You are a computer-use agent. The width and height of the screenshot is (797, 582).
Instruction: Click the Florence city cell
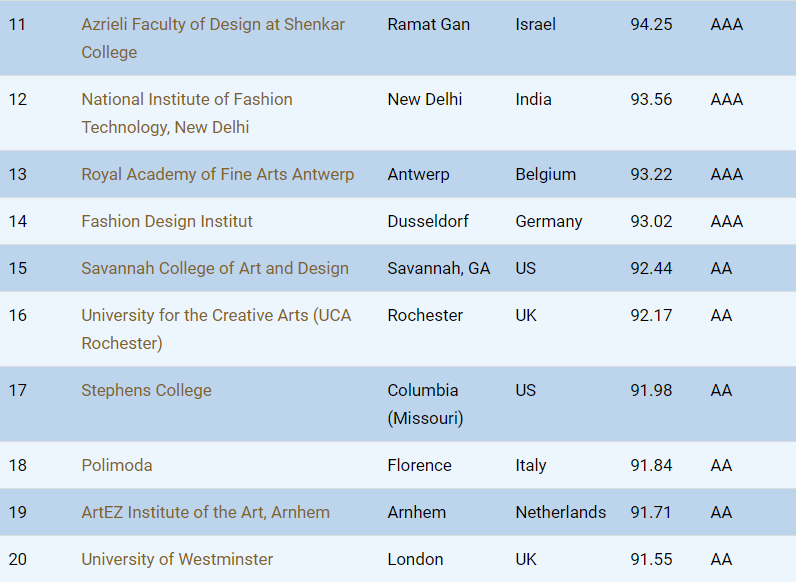pyautogui.click(x=419, y=465)
